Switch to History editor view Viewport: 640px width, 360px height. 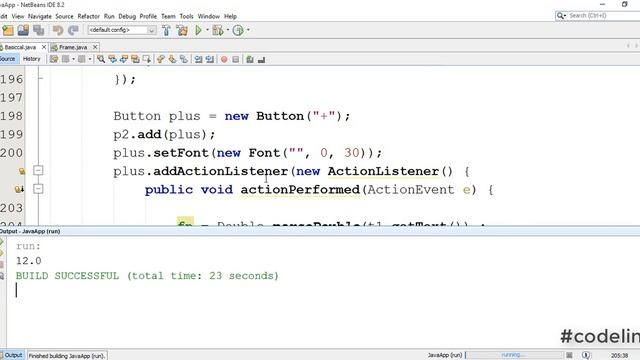point(31,59)
